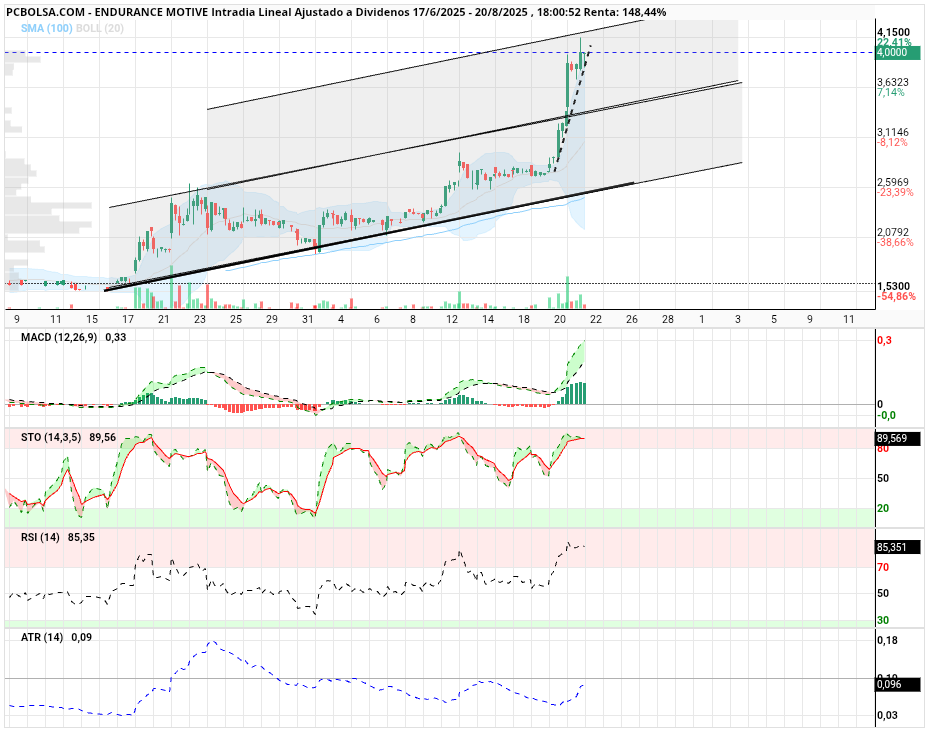Click the 50 label on the STO axis
Screen dimensions: 929x732
click(x=883, y=478)
